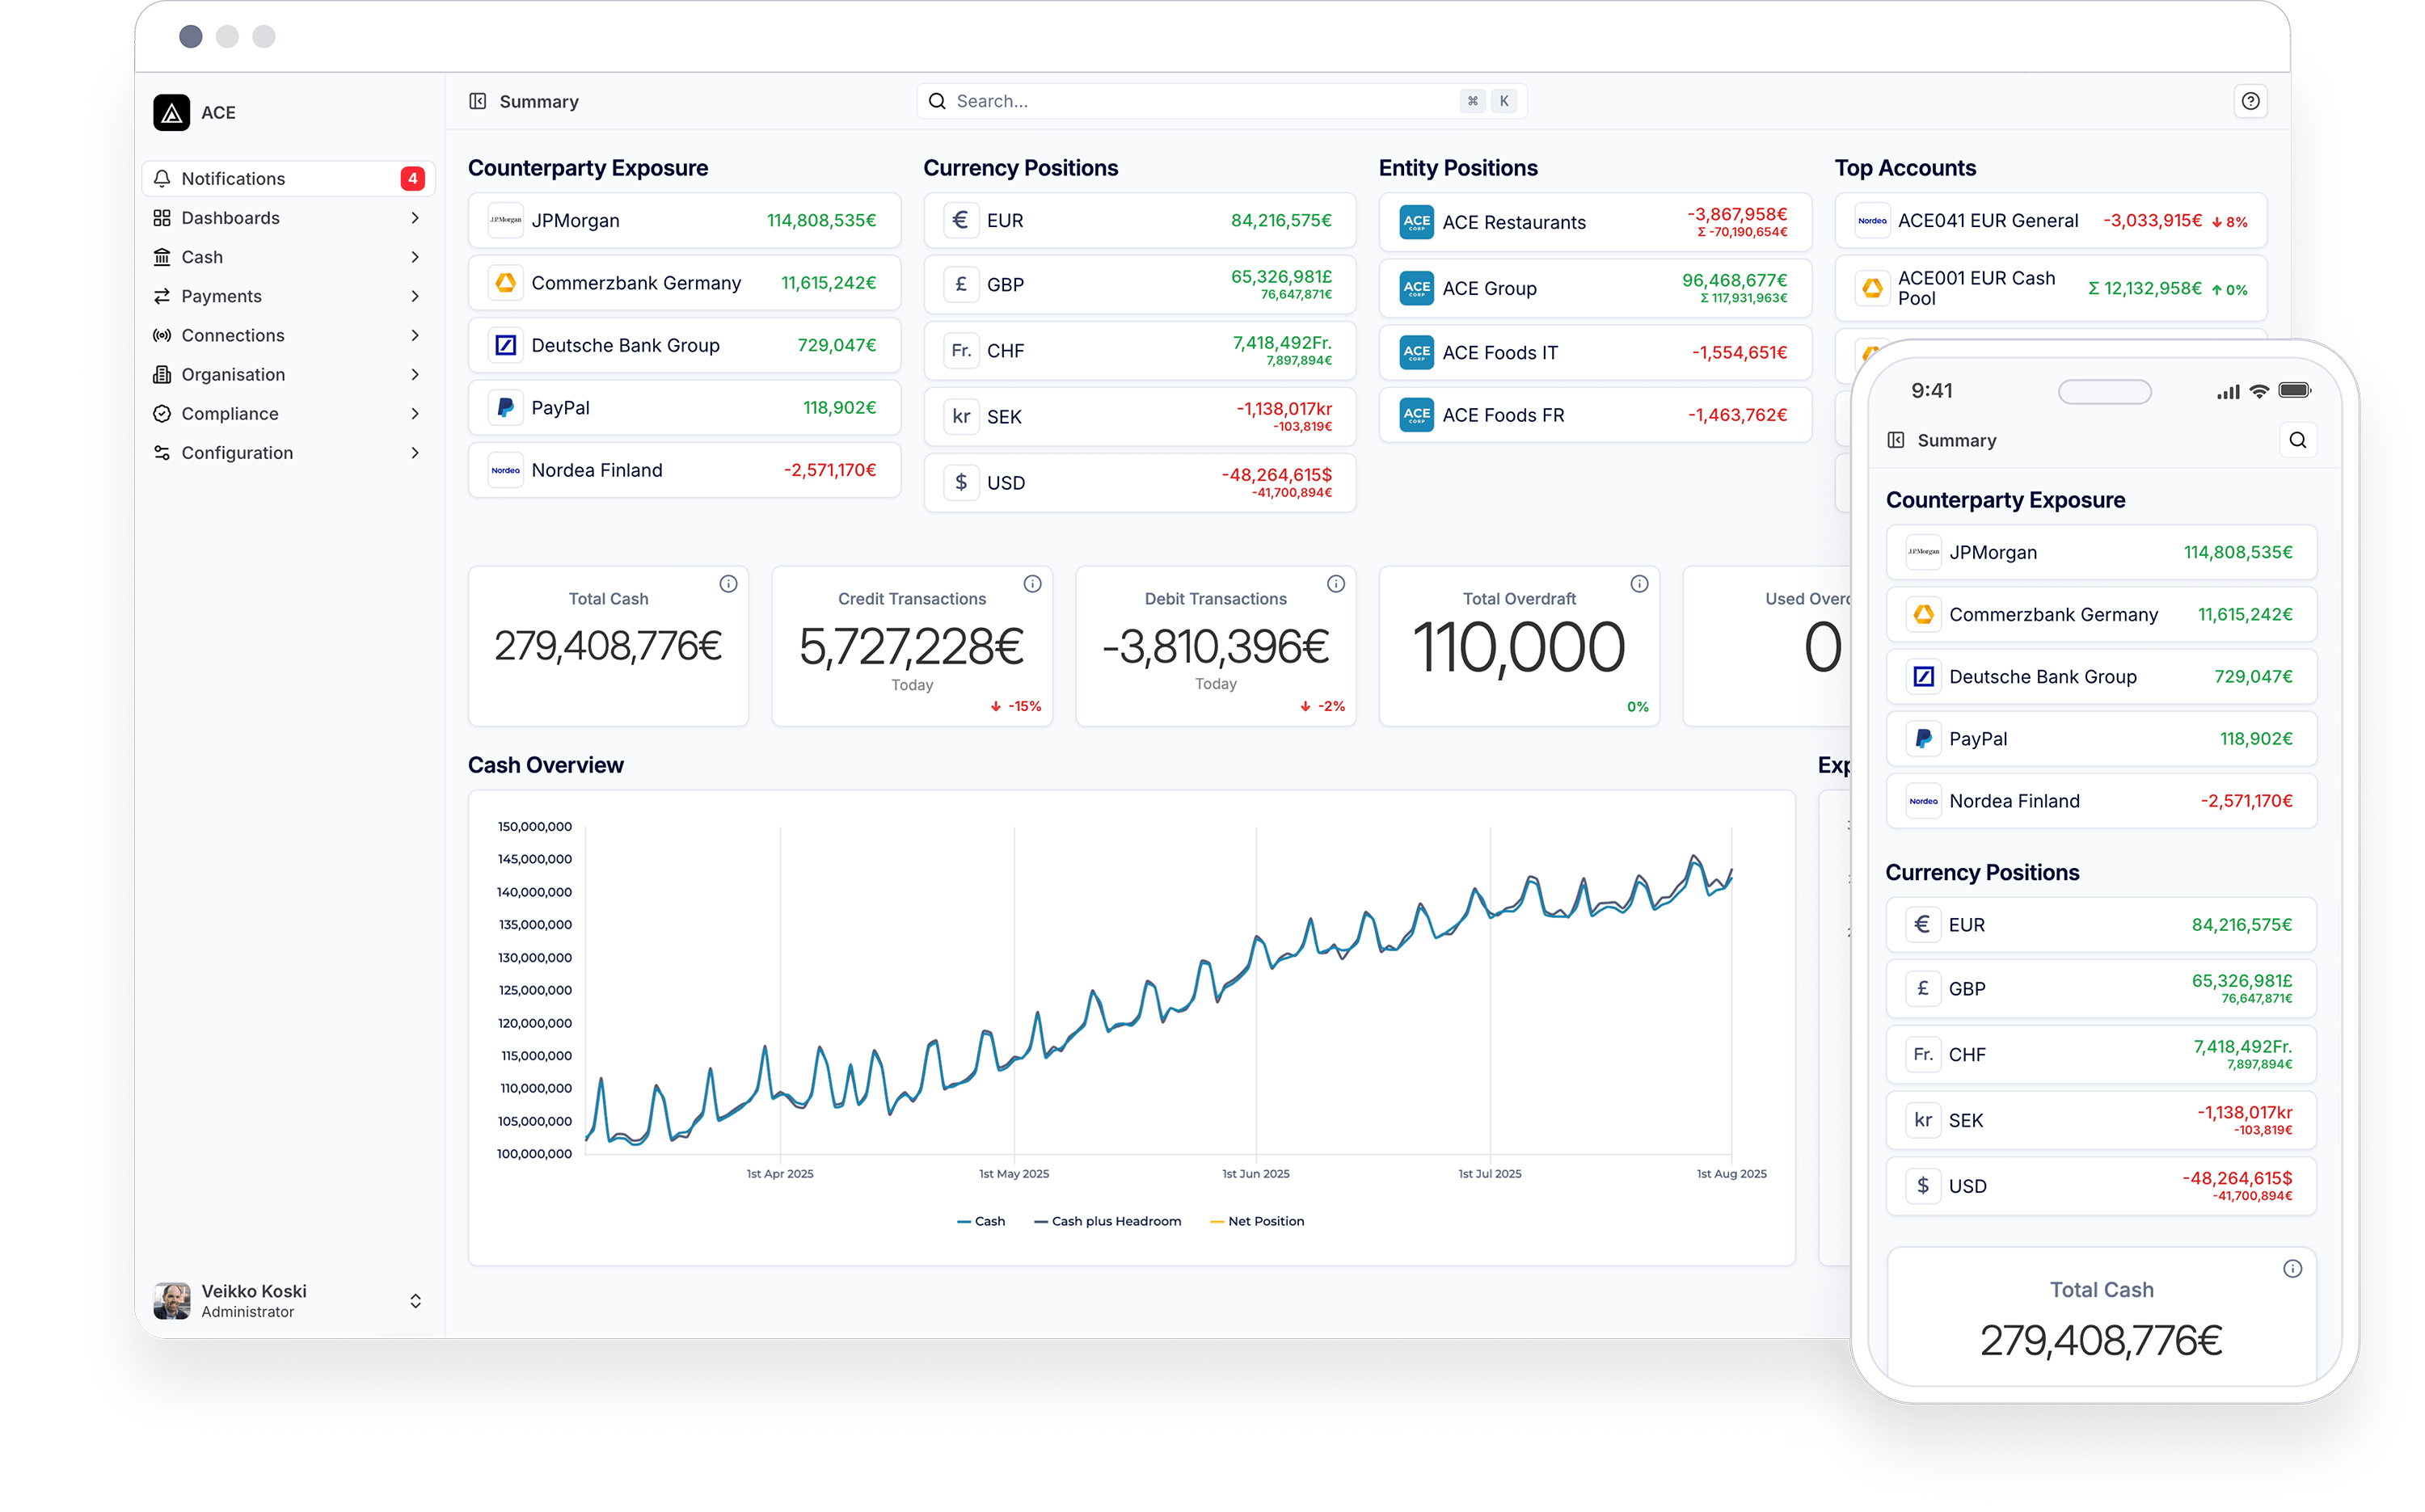Open the help question mark icon

pyautogui.click(x=2251, y=100)
